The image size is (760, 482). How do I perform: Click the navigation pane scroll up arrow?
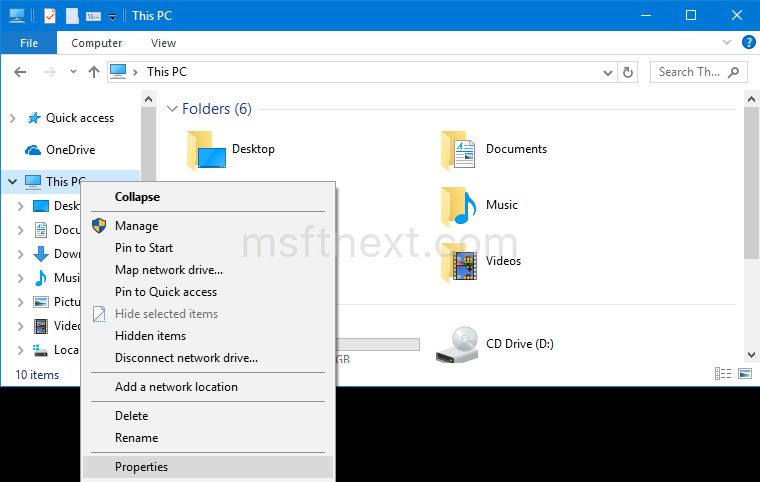pyautogui.click(x=149, y=99)
